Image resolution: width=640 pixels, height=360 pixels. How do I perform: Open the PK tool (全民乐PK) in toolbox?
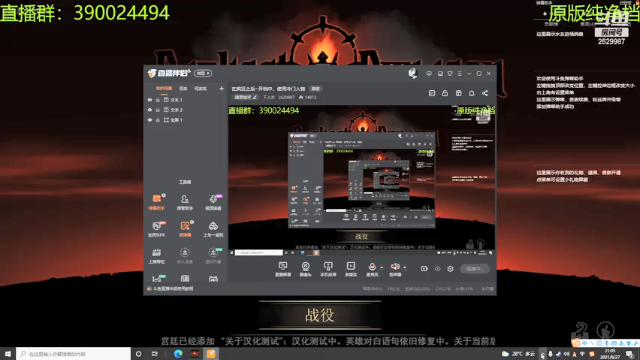[x=157, y=229]
